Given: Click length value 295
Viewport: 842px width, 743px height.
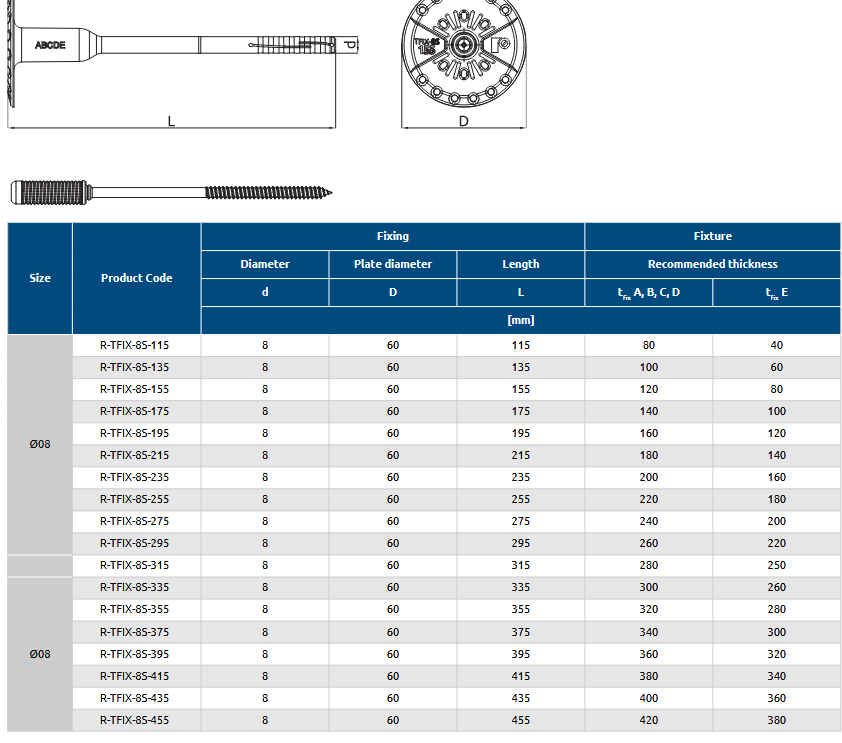Looking at the screenshot, I should (x=520, y=543).
